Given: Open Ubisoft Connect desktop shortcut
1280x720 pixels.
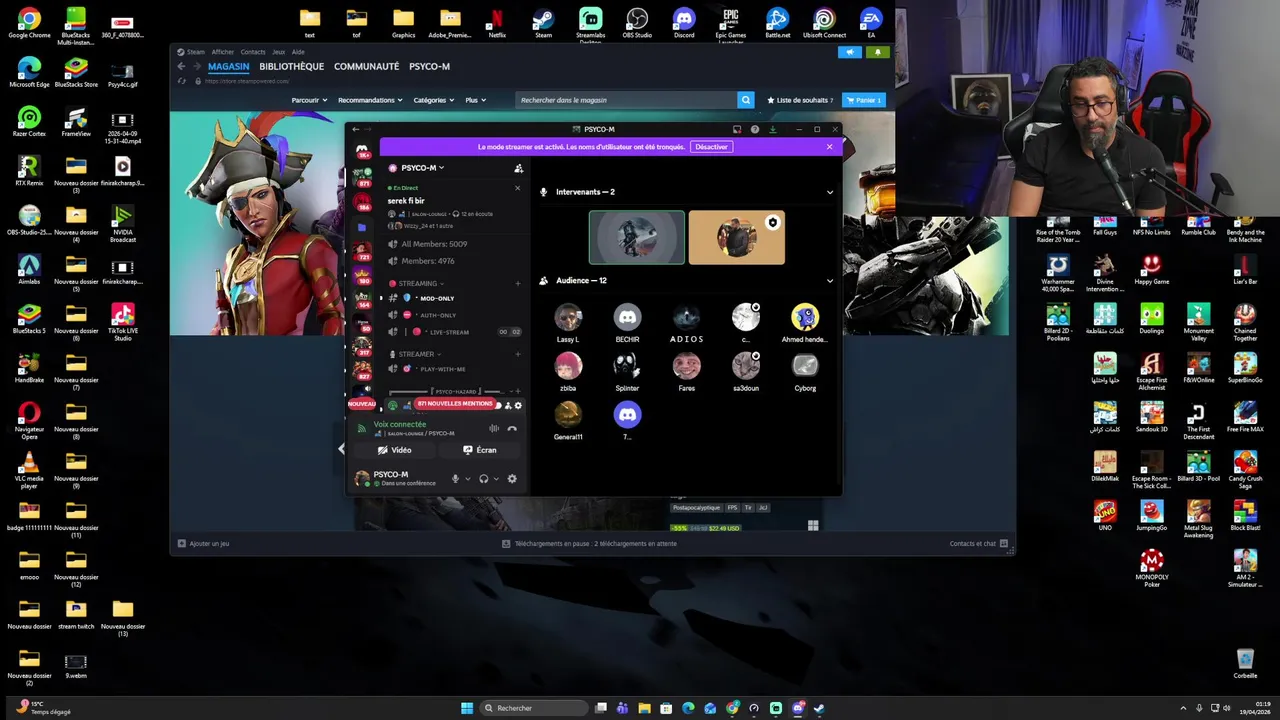Looking at the screenshot, I should click(824, 23).
